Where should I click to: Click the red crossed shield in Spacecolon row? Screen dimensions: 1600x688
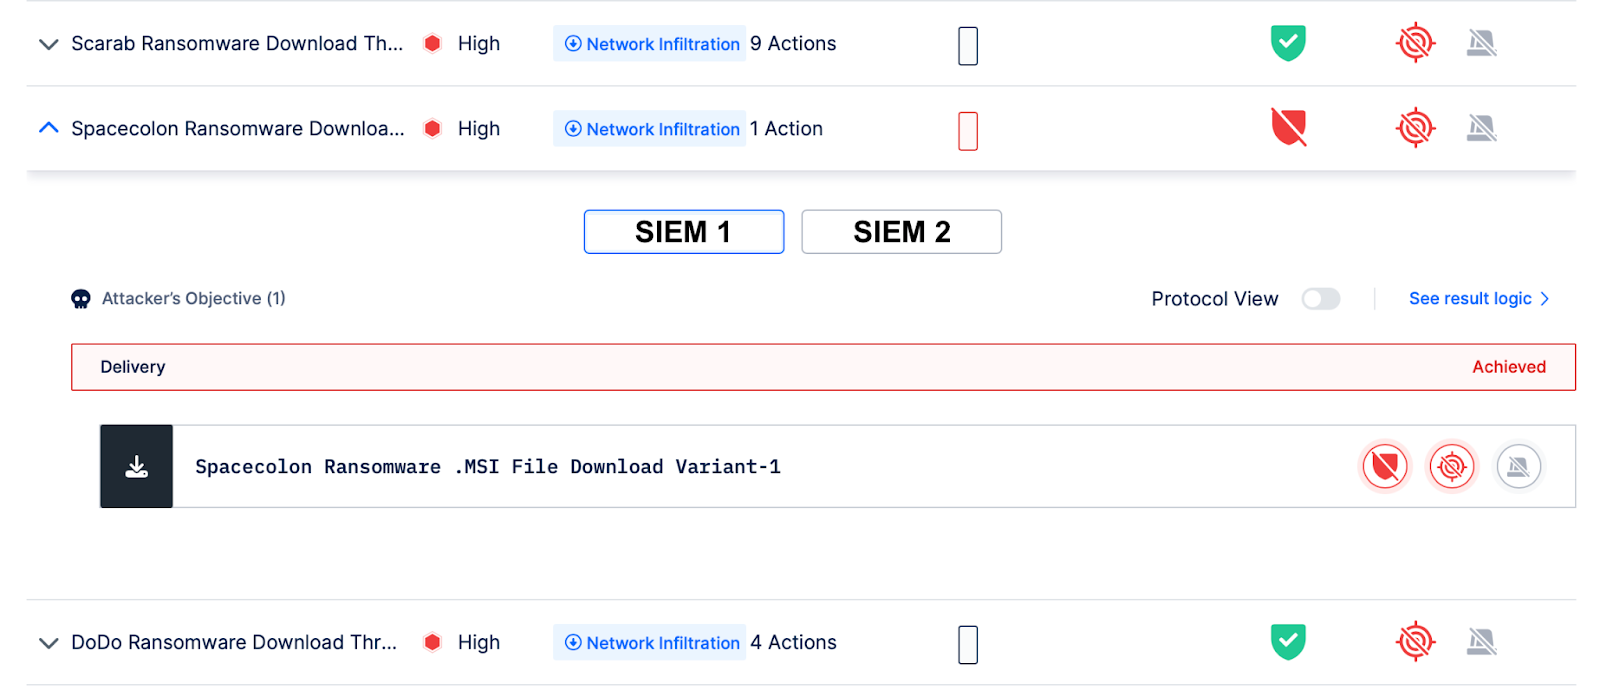(1288, 128)
